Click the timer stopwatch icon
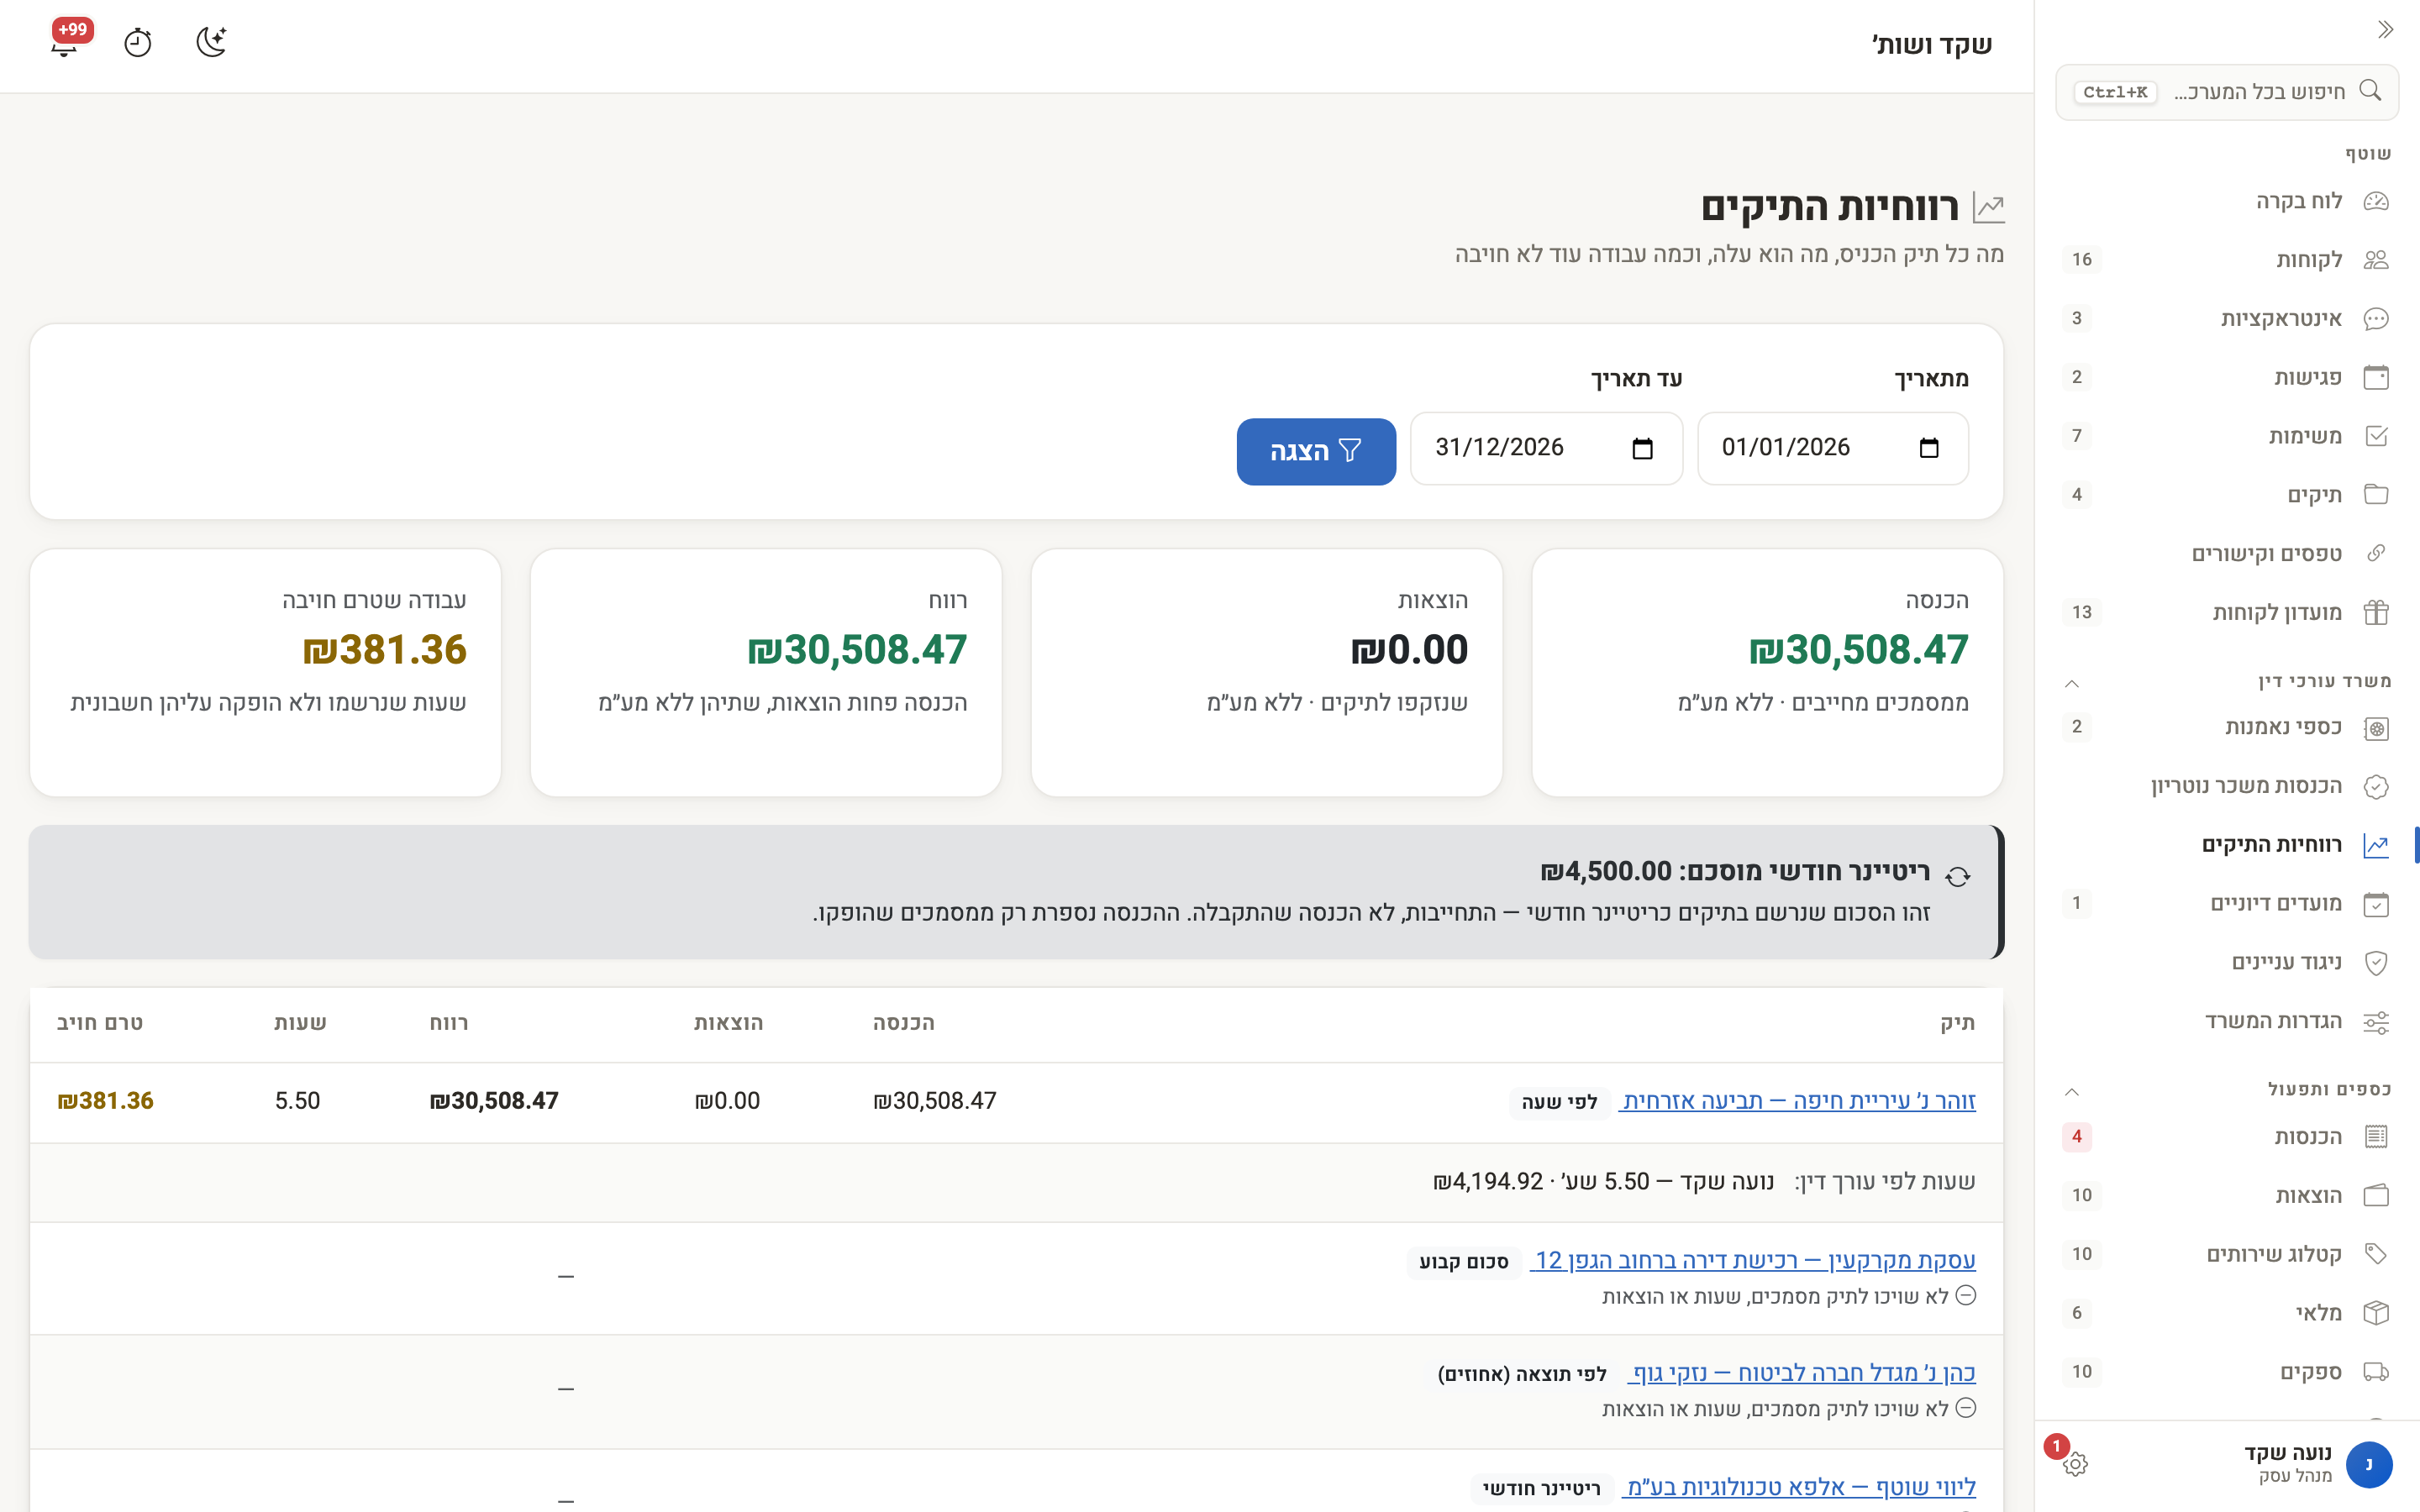Viewport: 2420px width, 1512px height. coord(138,42)
